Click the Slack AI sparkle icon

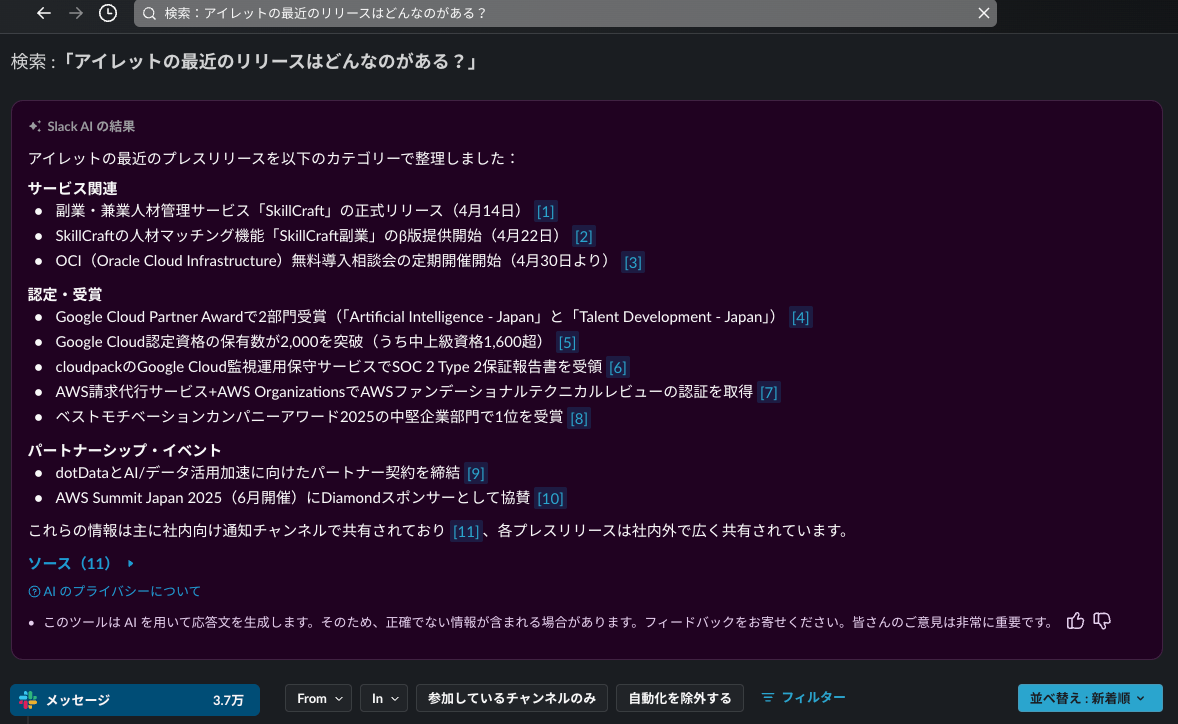click(x=35, y=126)
